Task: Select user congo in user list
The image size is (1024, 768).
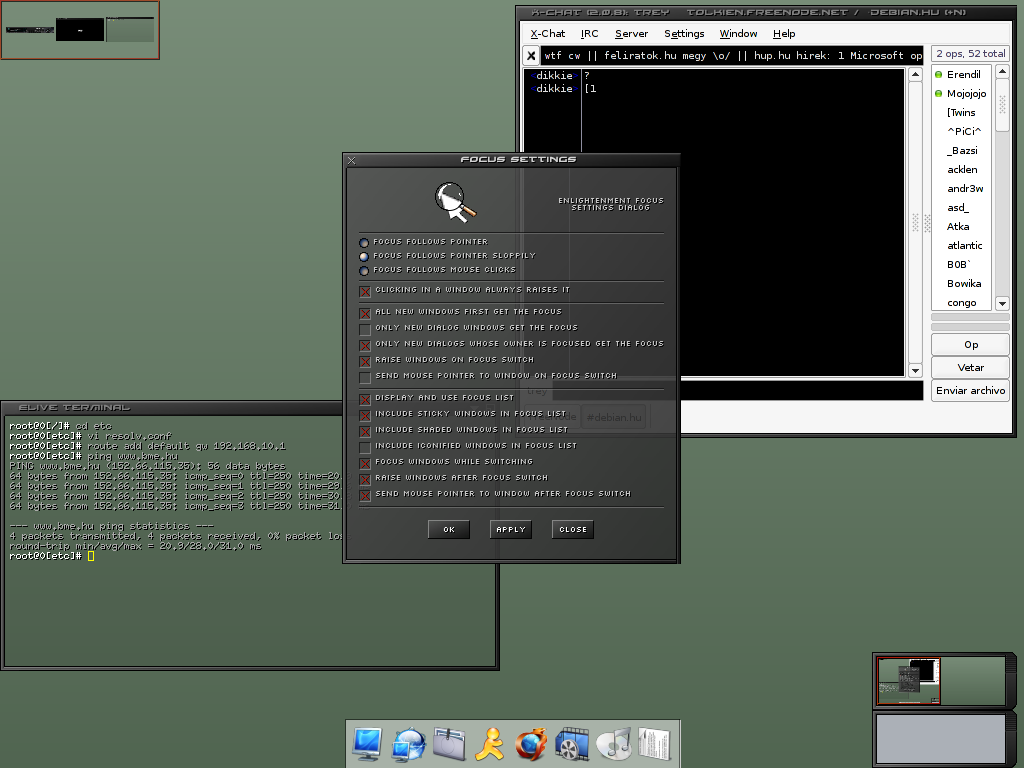Action: point(962,302)
